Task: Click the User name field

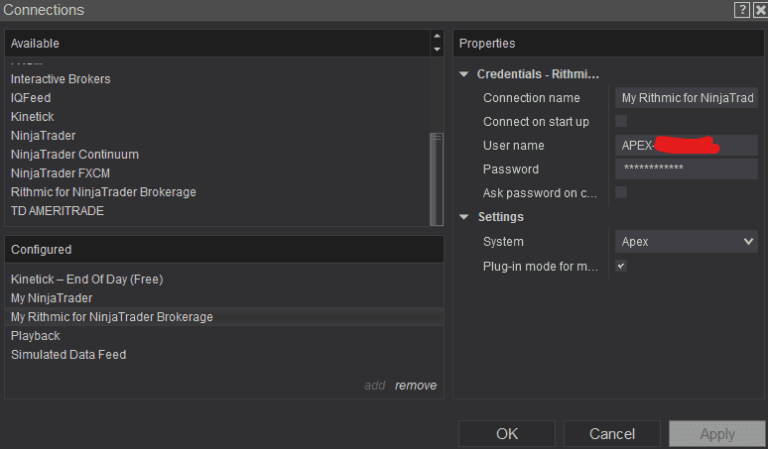Action: (686, 145)
